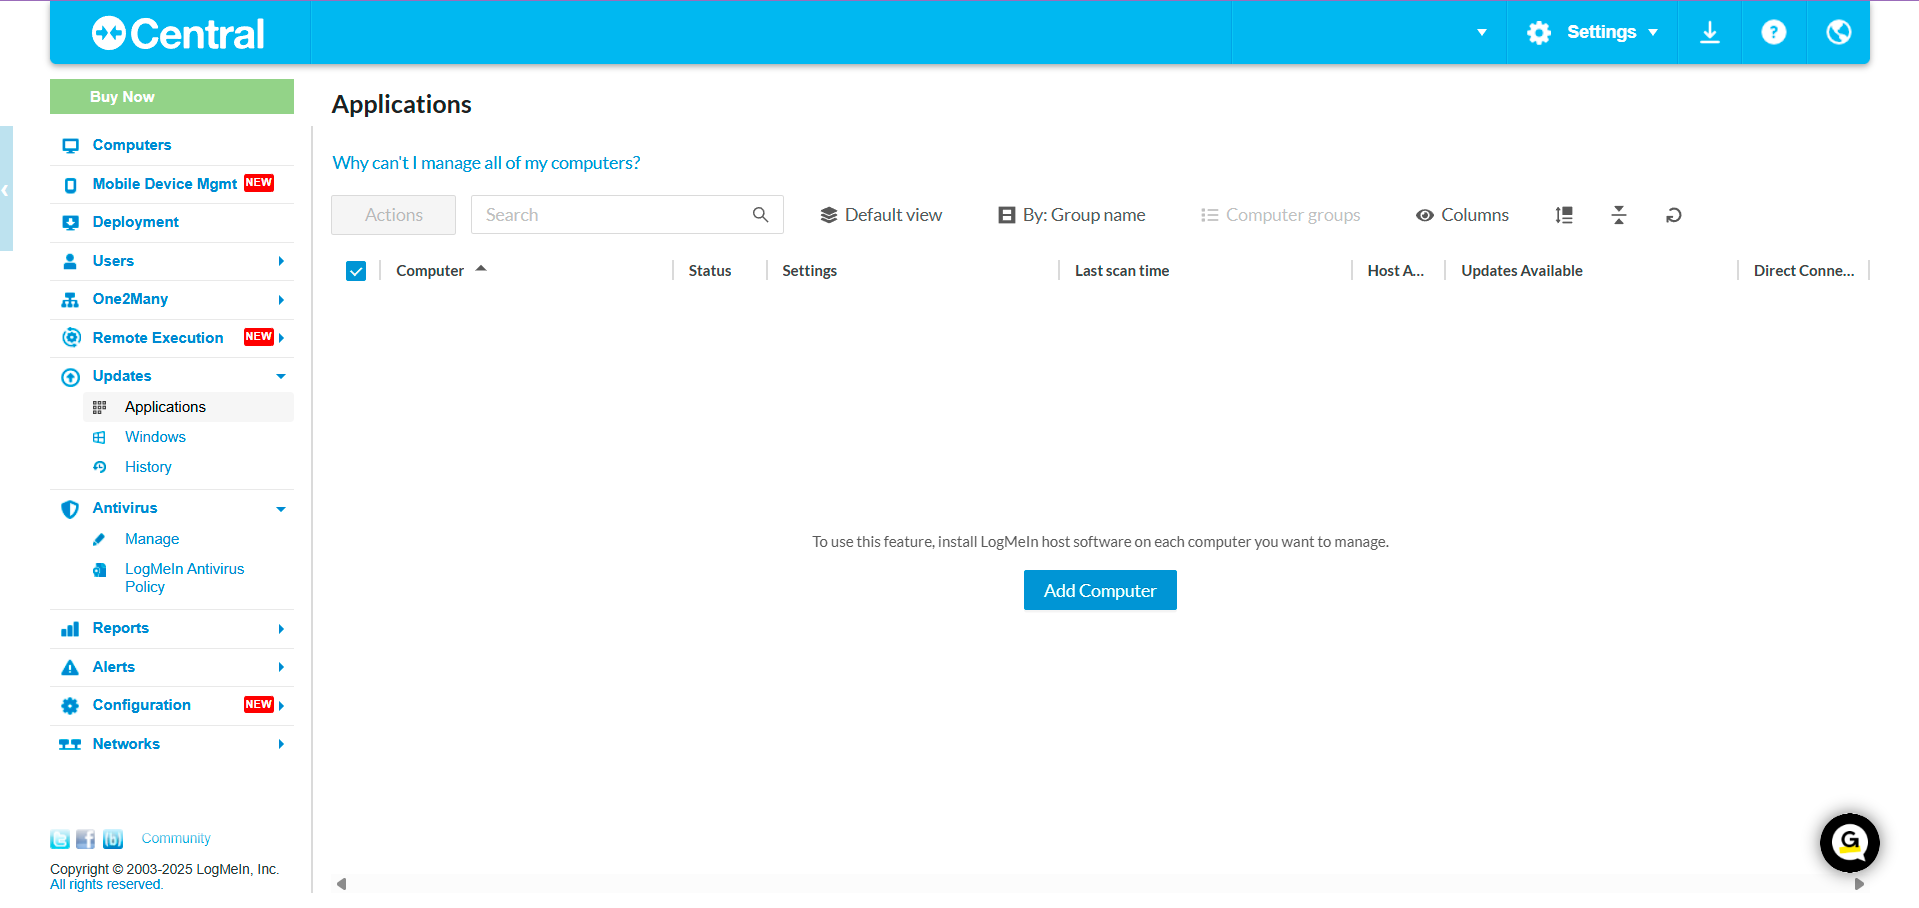Click the Updates arrow circle icon

tap(70, 377)
